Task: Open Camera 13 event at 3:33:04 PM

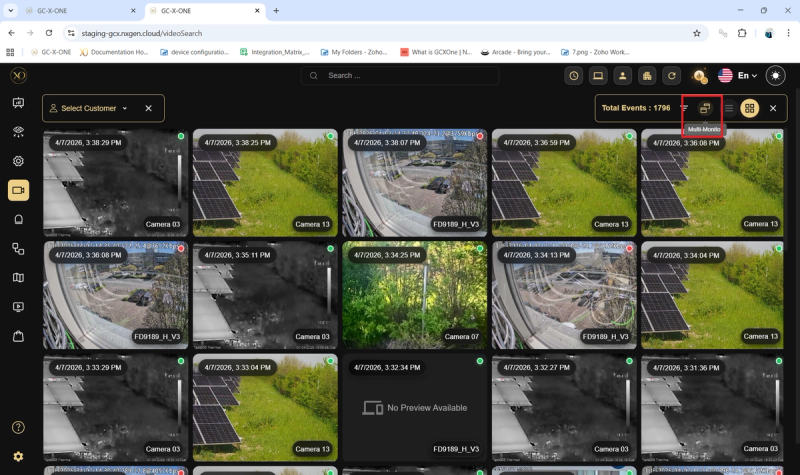Action: click(x=265, y=408)
